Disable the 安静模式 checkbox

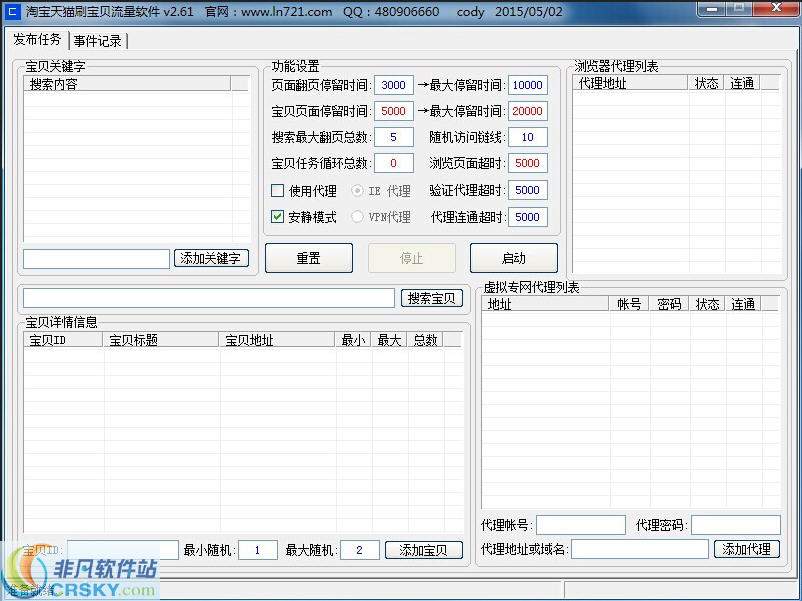pos(277,217)
